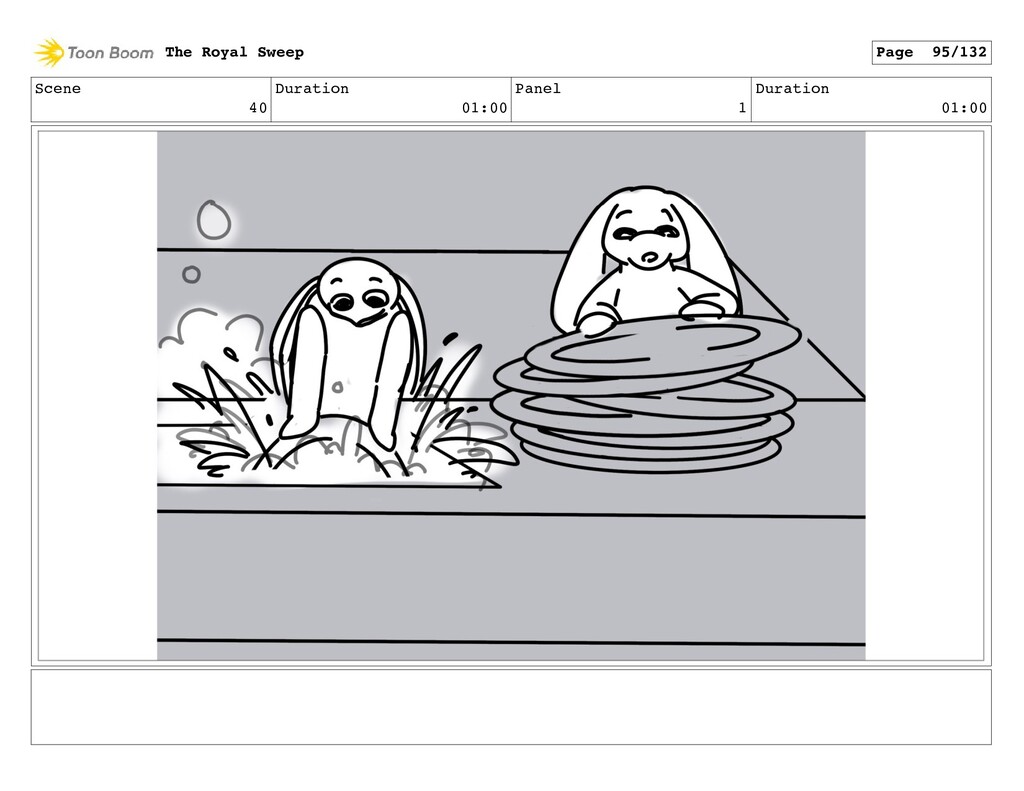Click the panel duration value next to Panel 1

point(964,108)
